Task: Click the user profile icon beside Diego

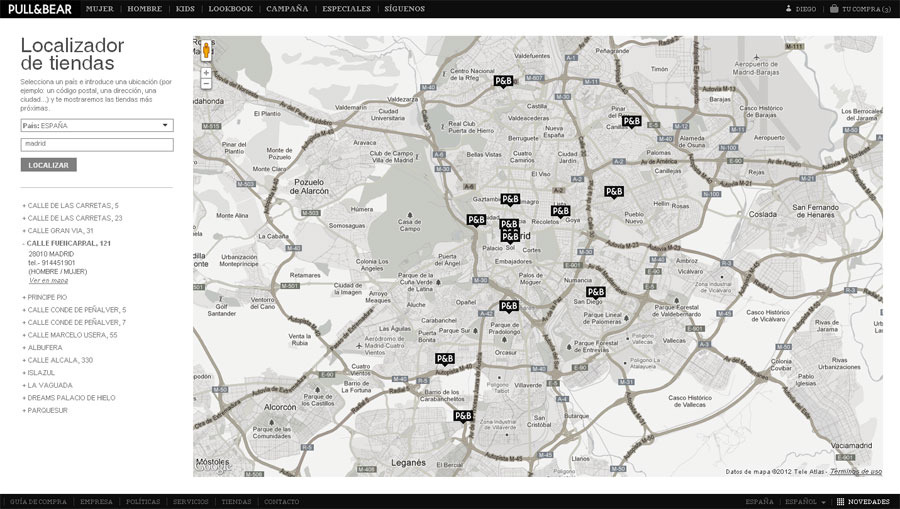Action: pos(788,8)
